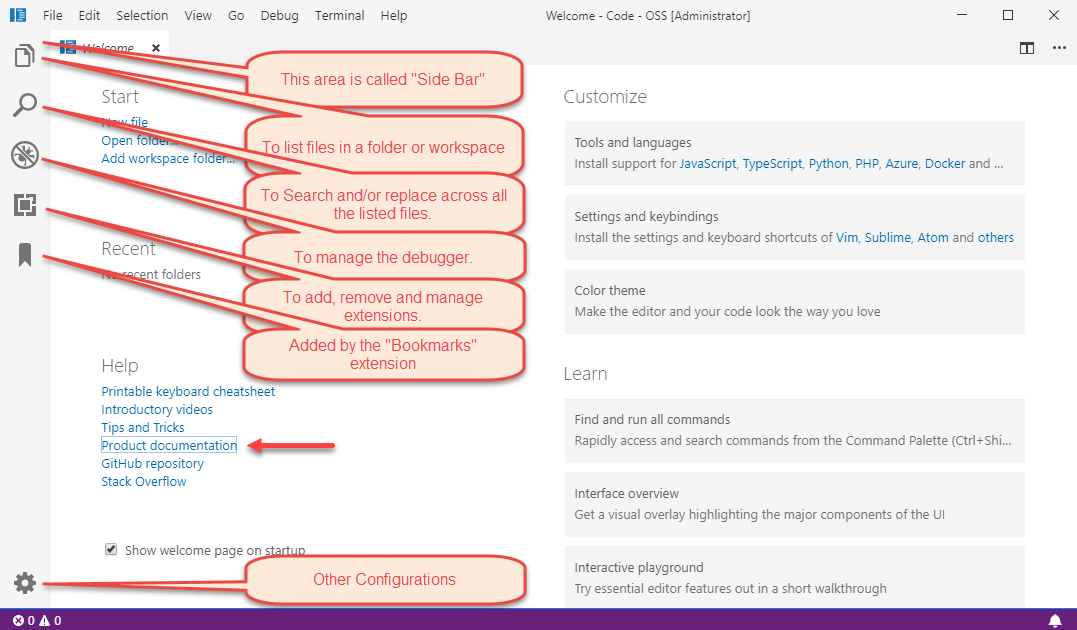Open the Product documentation link
This screenshot has width=1077, height=630.
(x=169, y=446)
